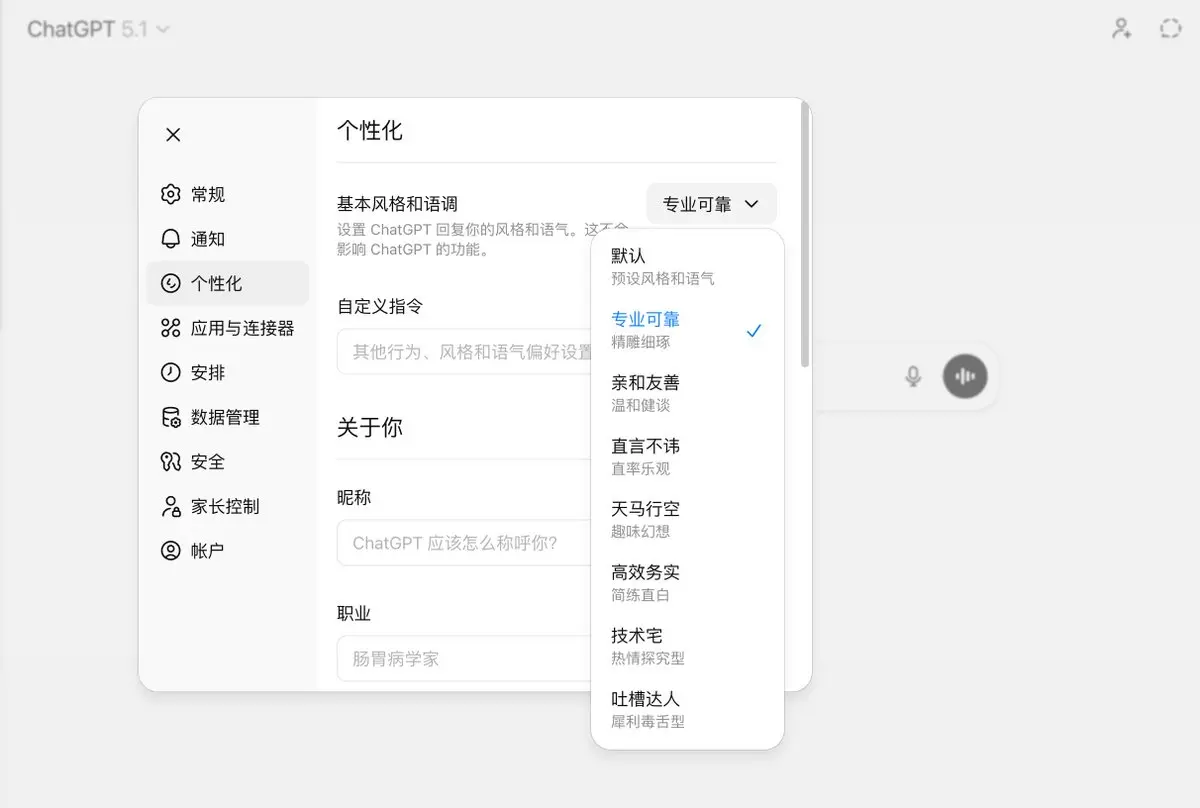The height and width of the screenshot is (808, 1200).
Task: Click the 基本风格和语调 label
Action: [x=397, y=204]
